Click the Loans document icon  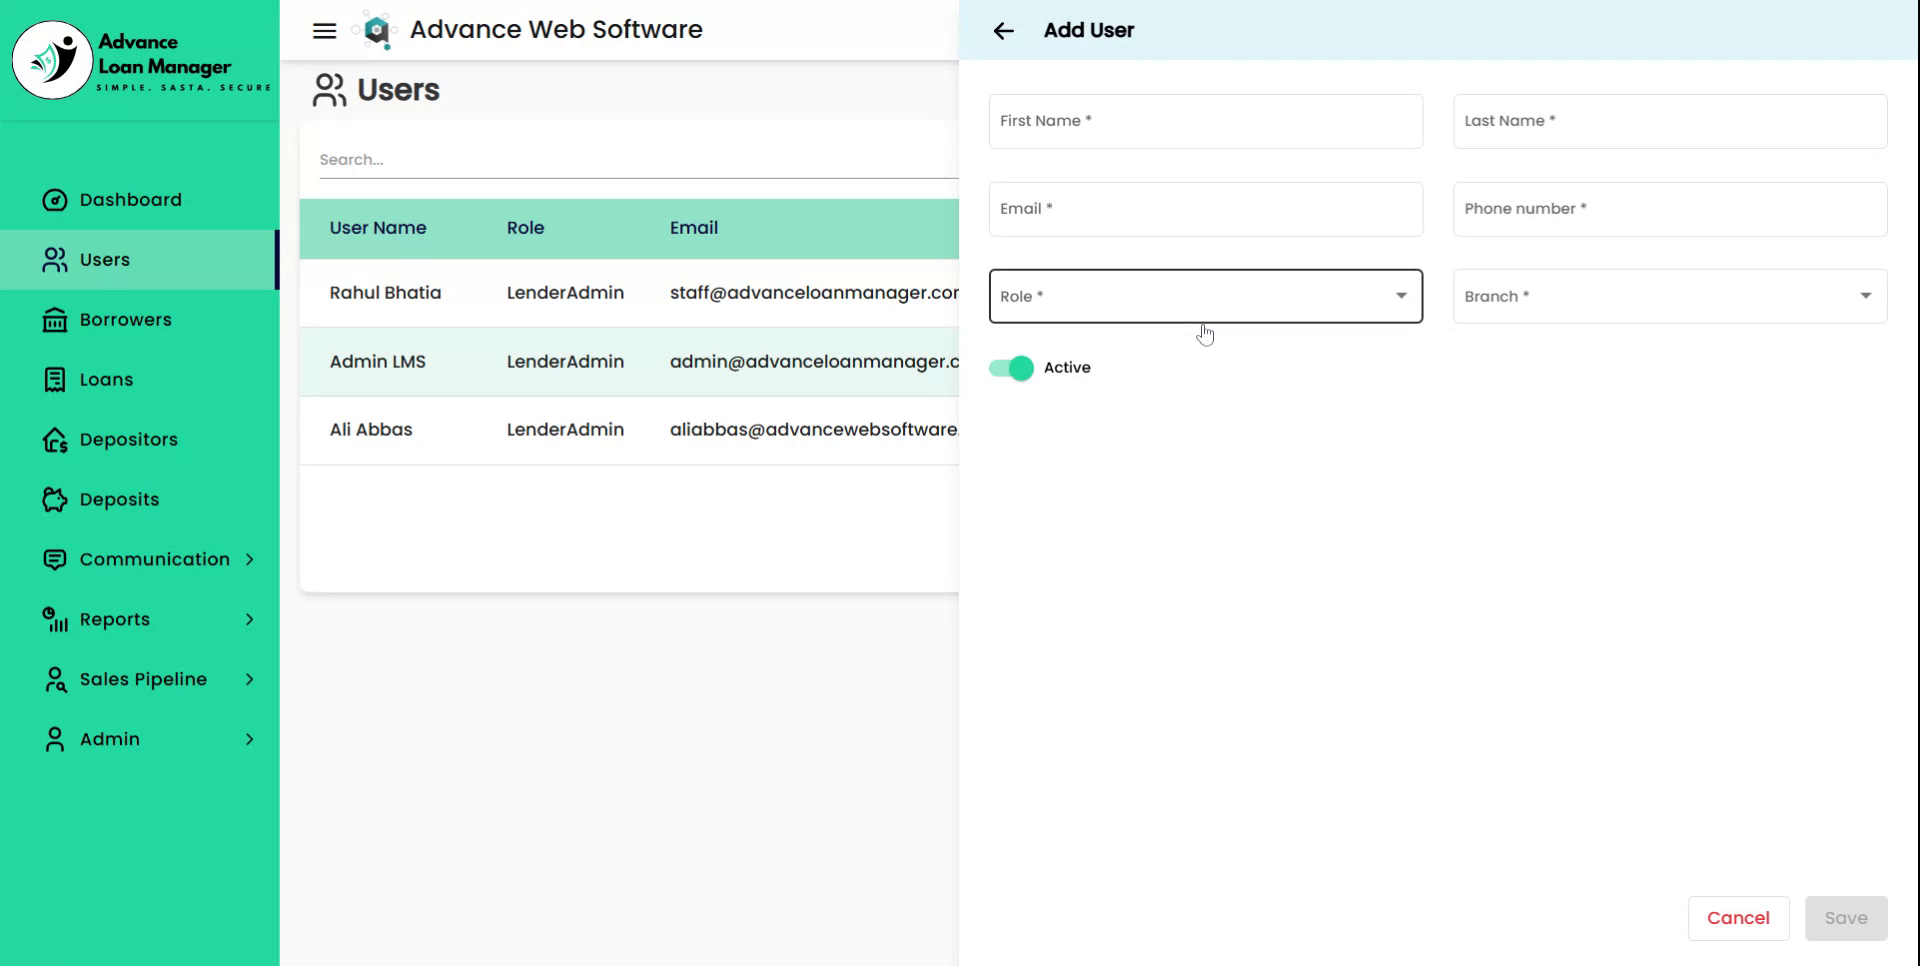coord(55,380)
